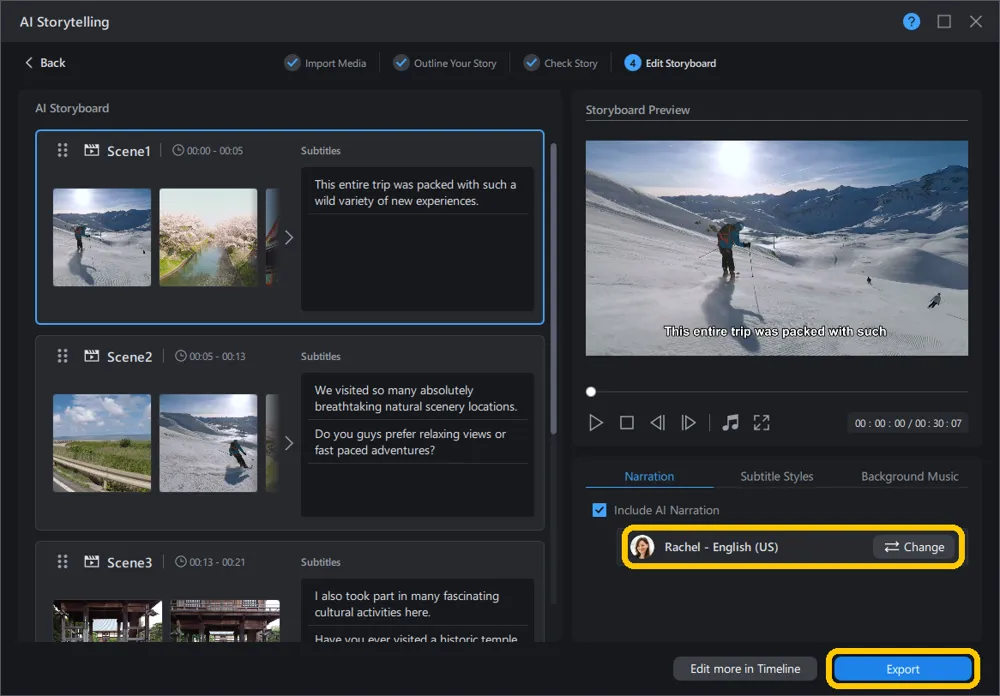Image resolution: width=1000 pixels, height=696 pixels.
Task: Open the Check Story step
Action: [x=561, y=63]
